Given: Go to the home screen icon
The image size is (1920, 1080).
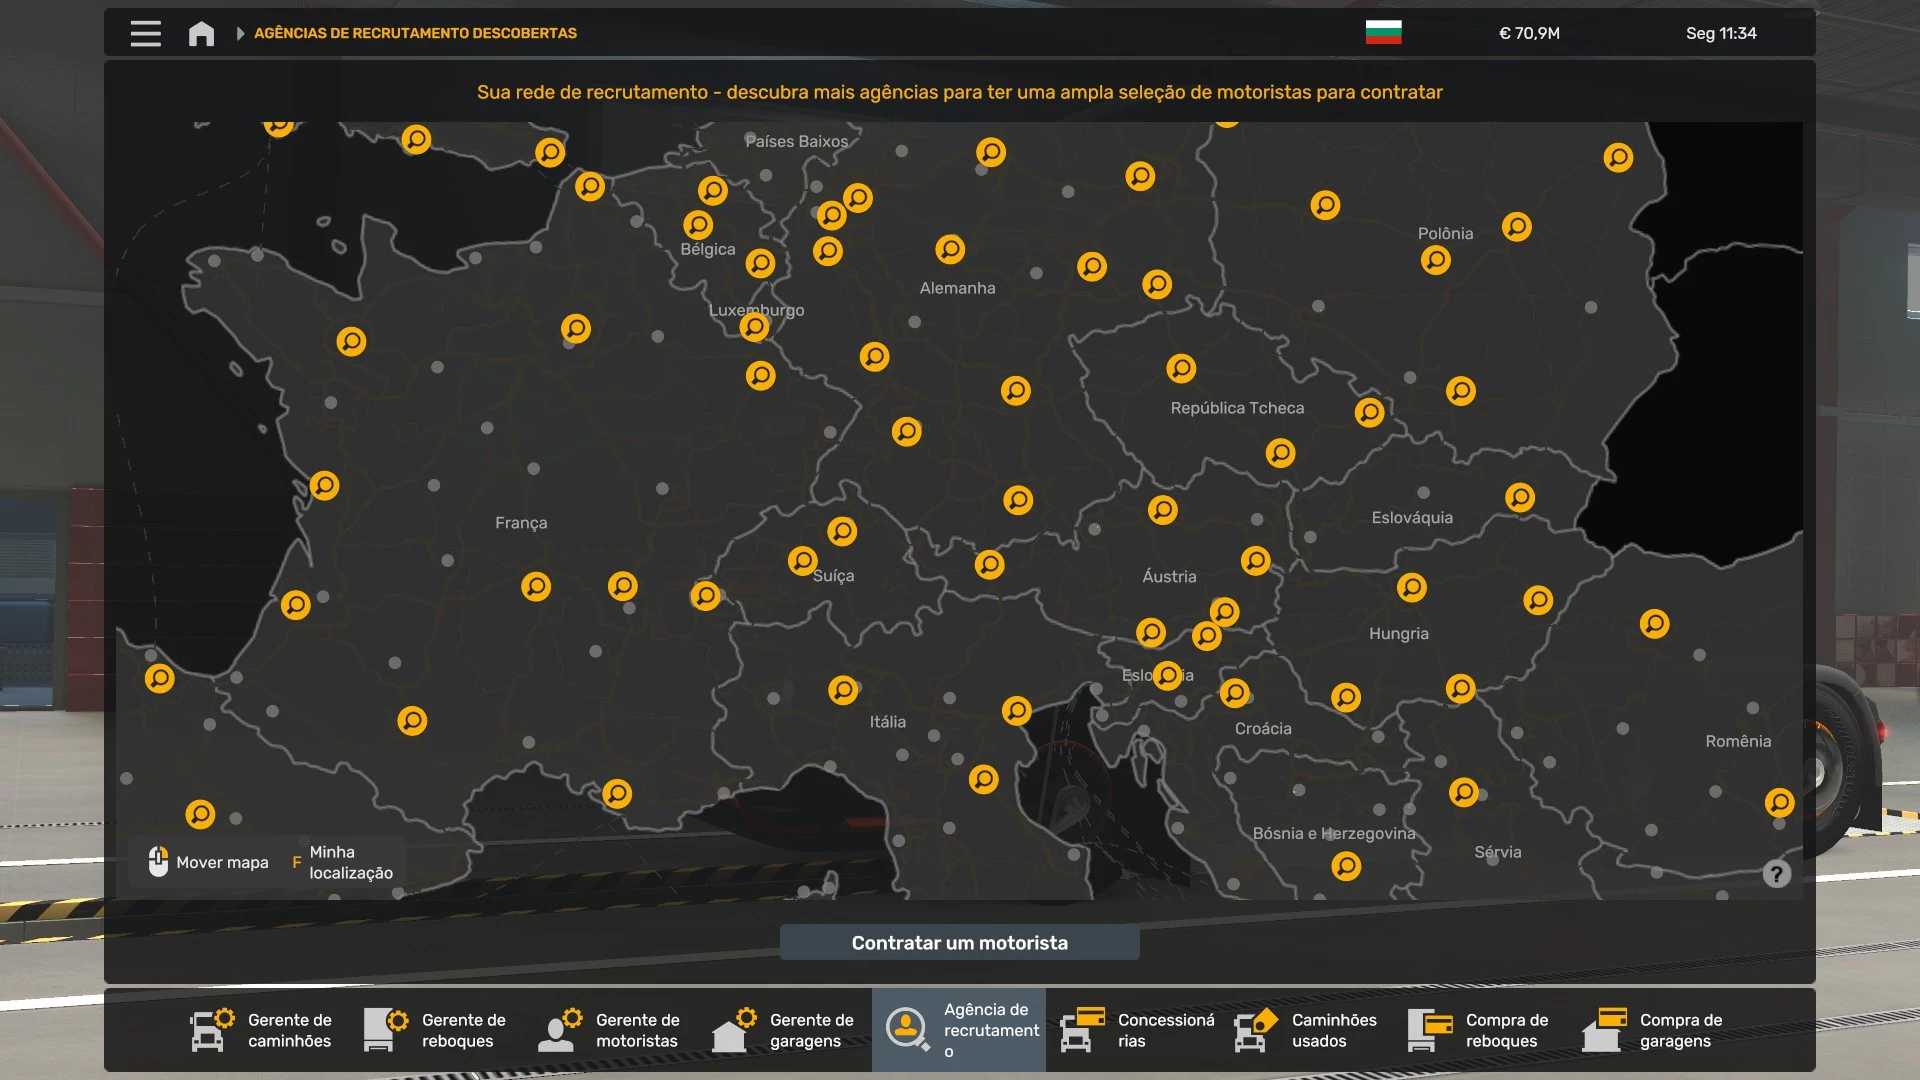Looking at the screenshot, I should [201, 33].
